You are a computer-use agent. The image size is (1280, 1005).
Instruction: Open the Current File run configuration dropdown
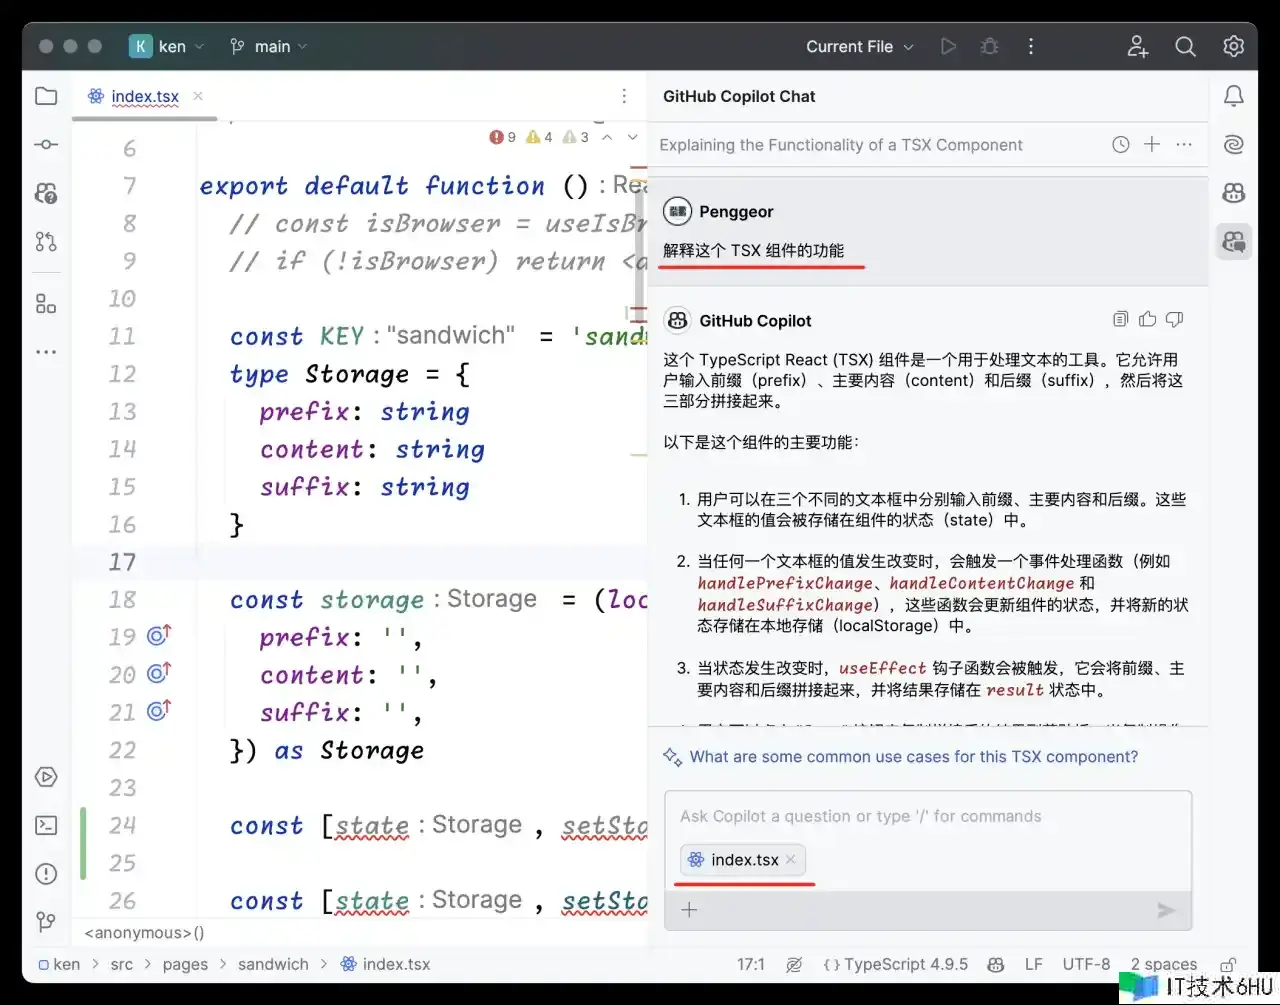(x=860, y=46)
